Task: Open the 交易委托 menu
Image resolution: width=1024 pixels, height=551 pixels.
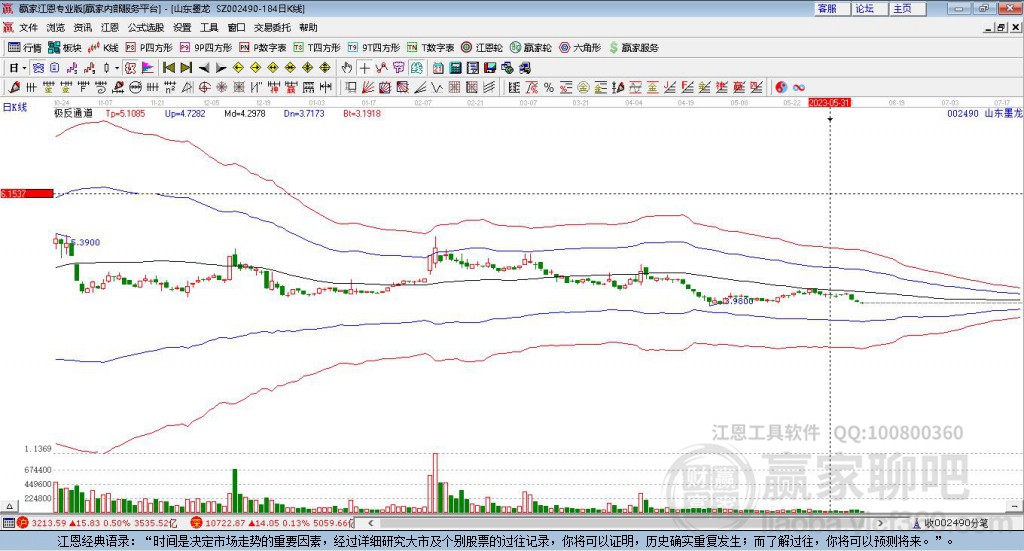Action: (272, 27)
